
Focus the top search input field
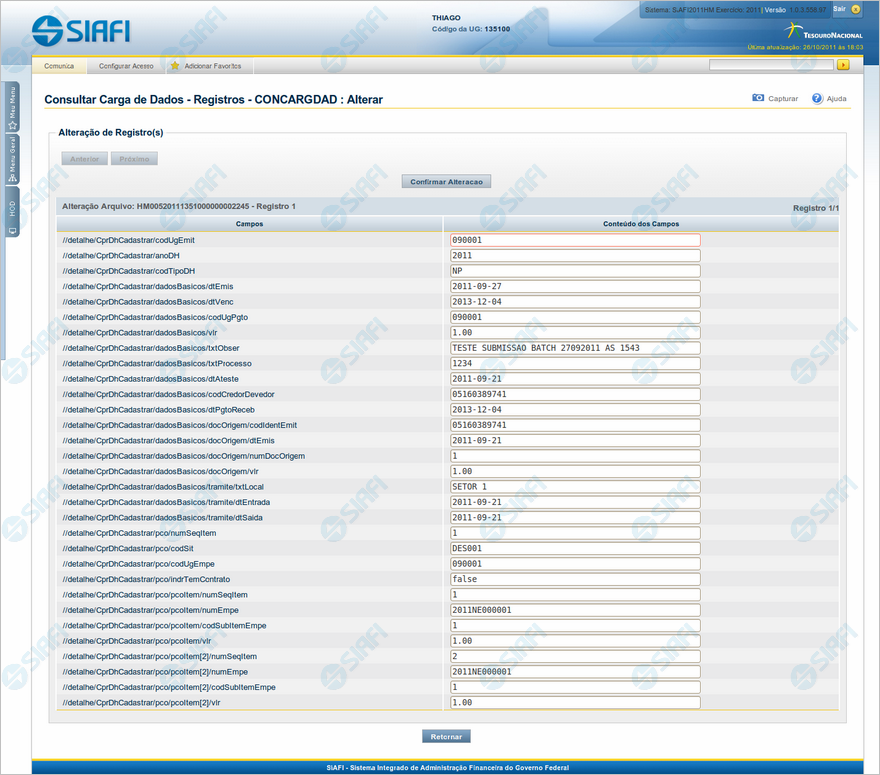(771, 65)
